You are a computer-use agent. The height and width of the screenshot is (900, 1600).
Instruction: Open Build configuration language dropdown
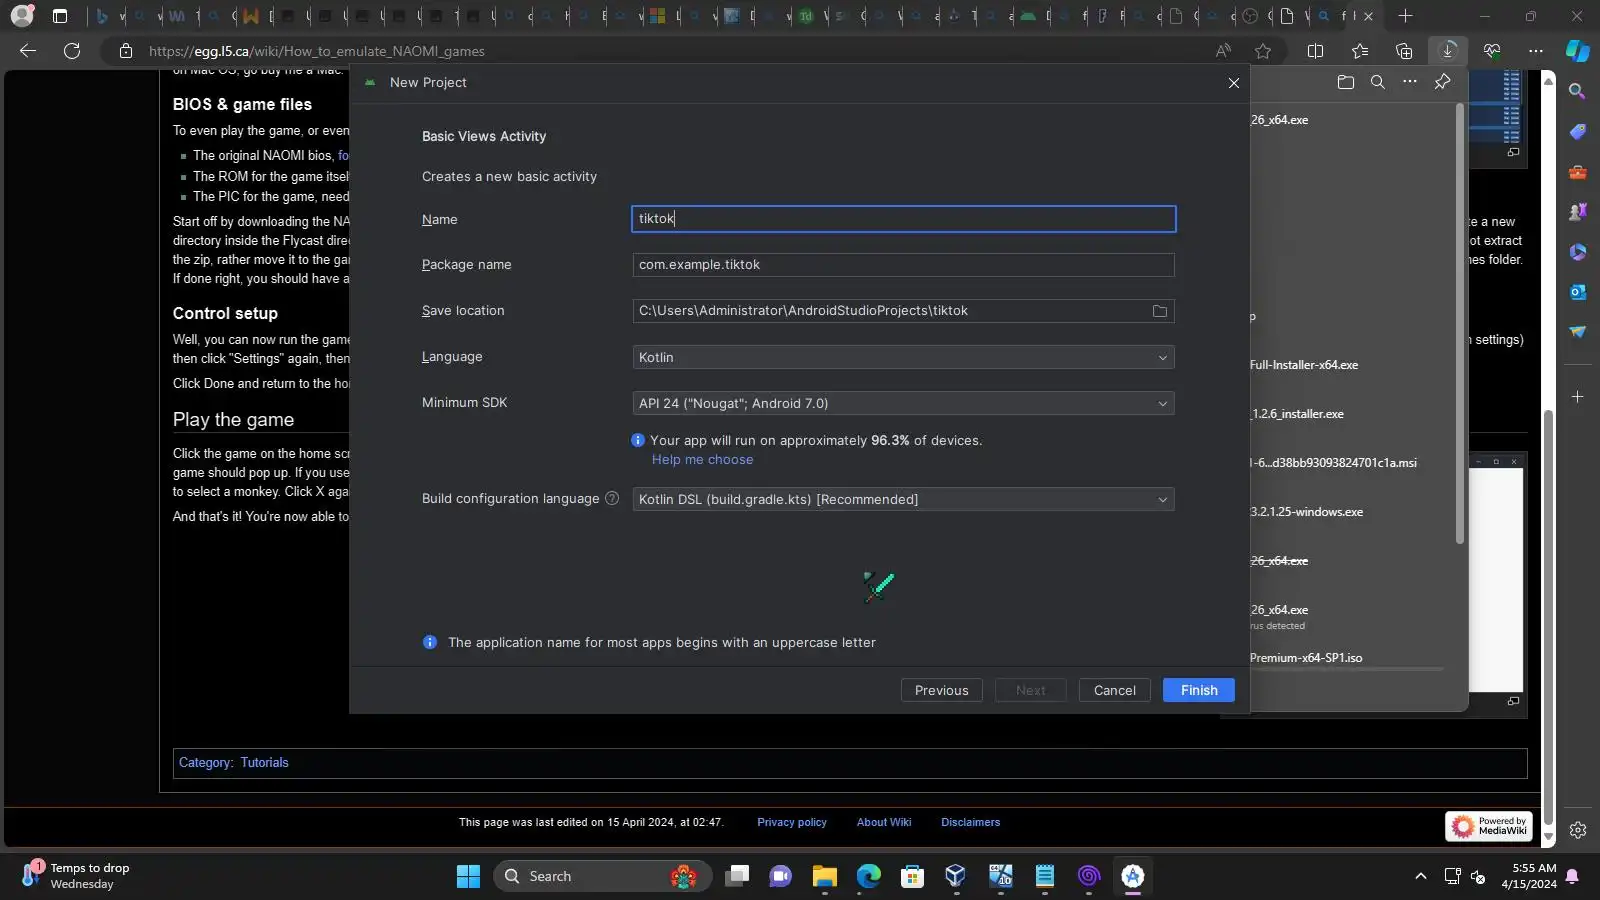tap(903, 499)
